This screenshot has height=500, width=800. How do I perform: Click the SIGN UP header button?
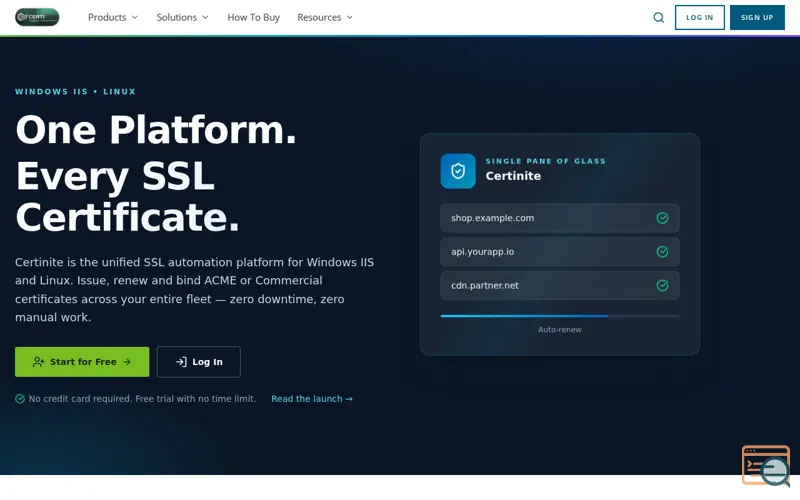point(757,17)
